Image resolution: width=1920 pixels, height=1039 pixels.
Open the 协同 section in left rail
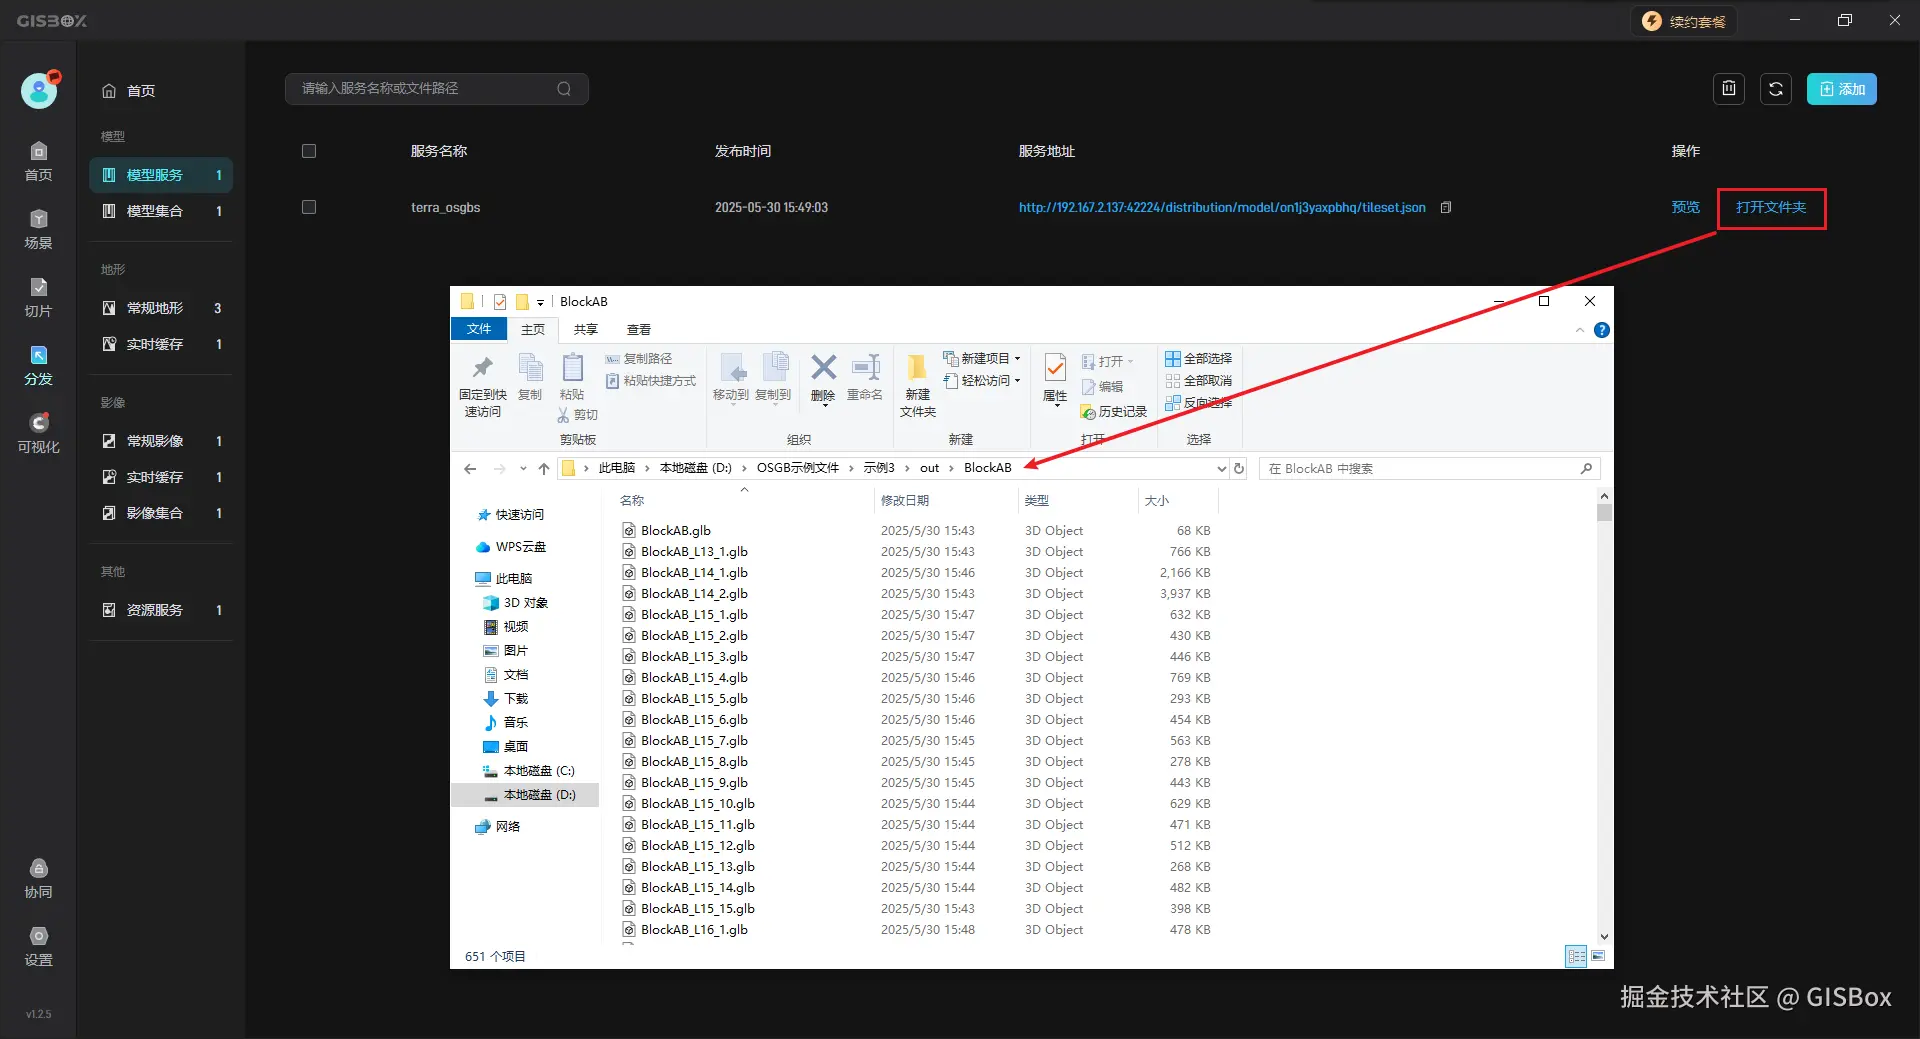[x=38, y=879]
